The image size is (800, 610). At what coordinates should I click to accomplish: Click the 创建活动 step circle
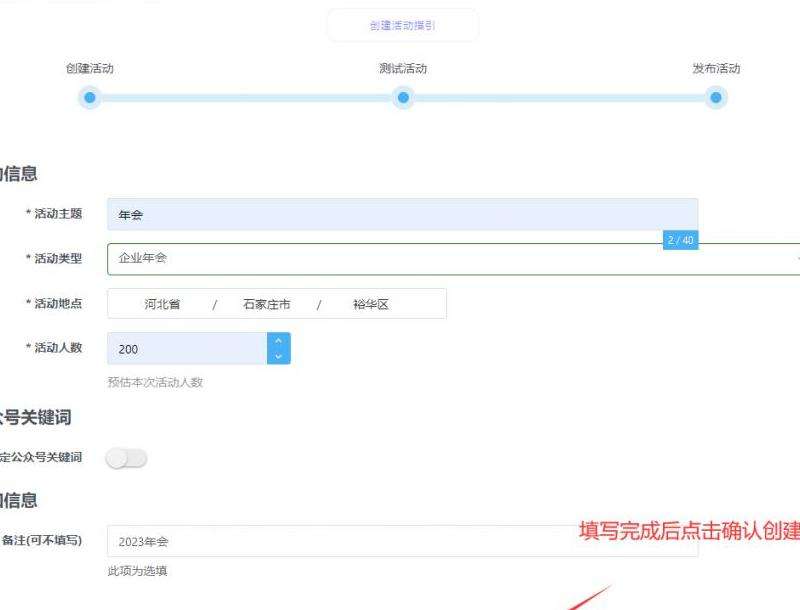coord(90,98)
